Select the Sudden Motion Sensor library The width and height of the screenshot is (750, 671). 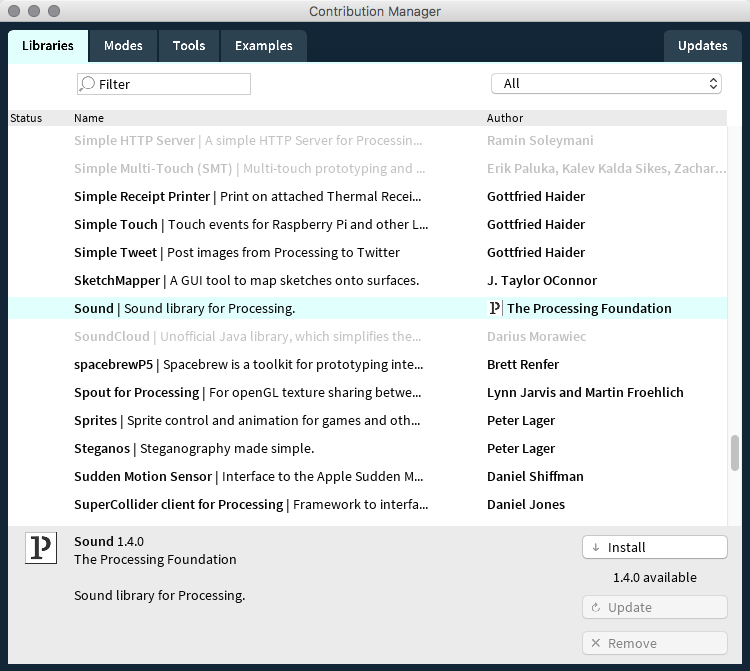367,476
